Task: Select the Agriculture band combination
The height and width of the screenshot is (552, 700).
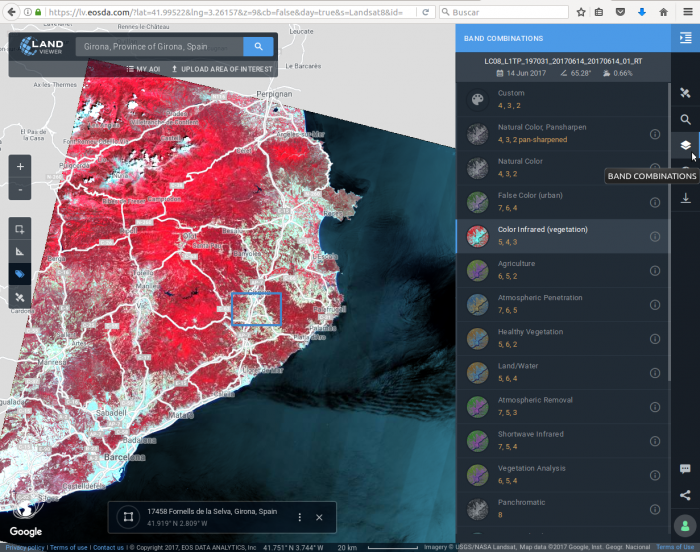Action: [x=563, y=270]
